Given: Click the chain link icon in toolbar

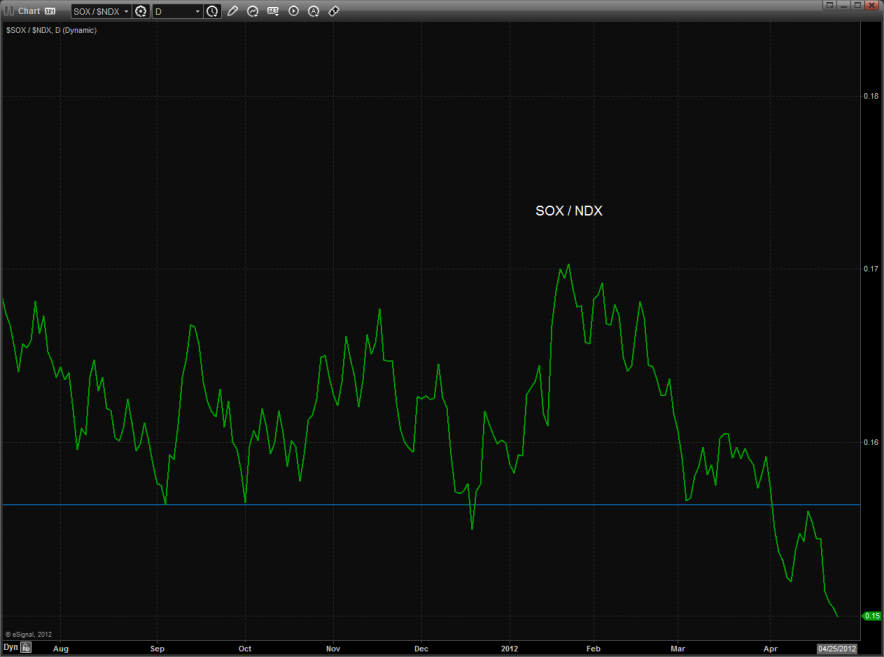Looking at the screenshot, I should point(333,11).
